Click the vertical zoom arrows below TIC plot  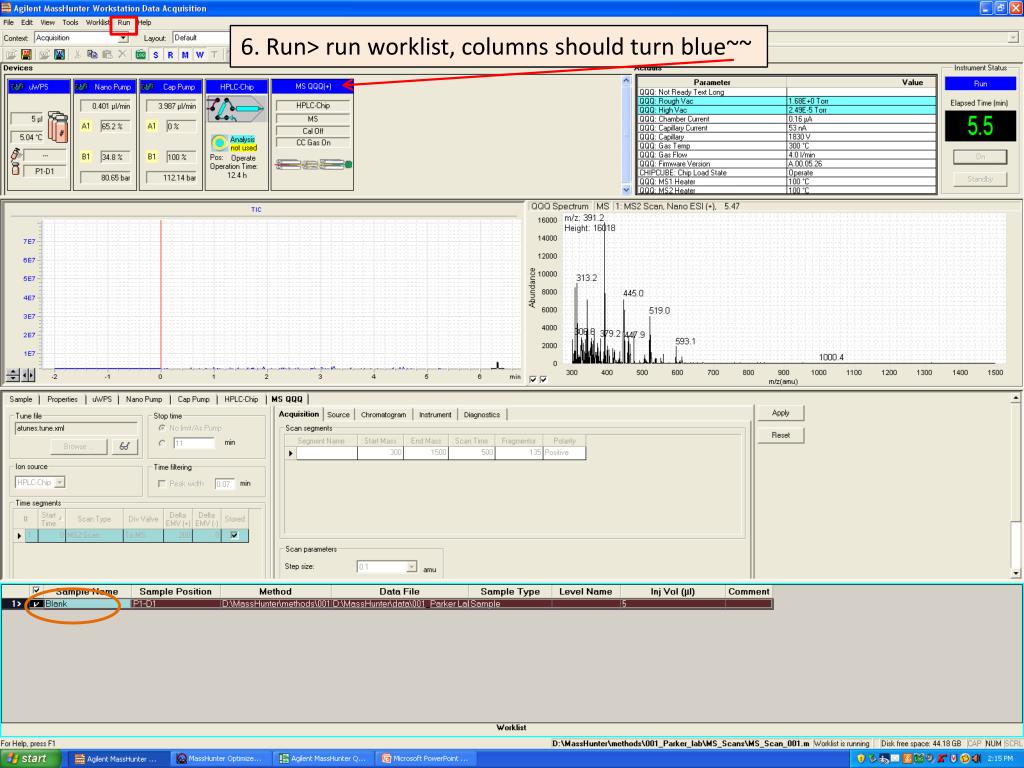pos(13,376)
